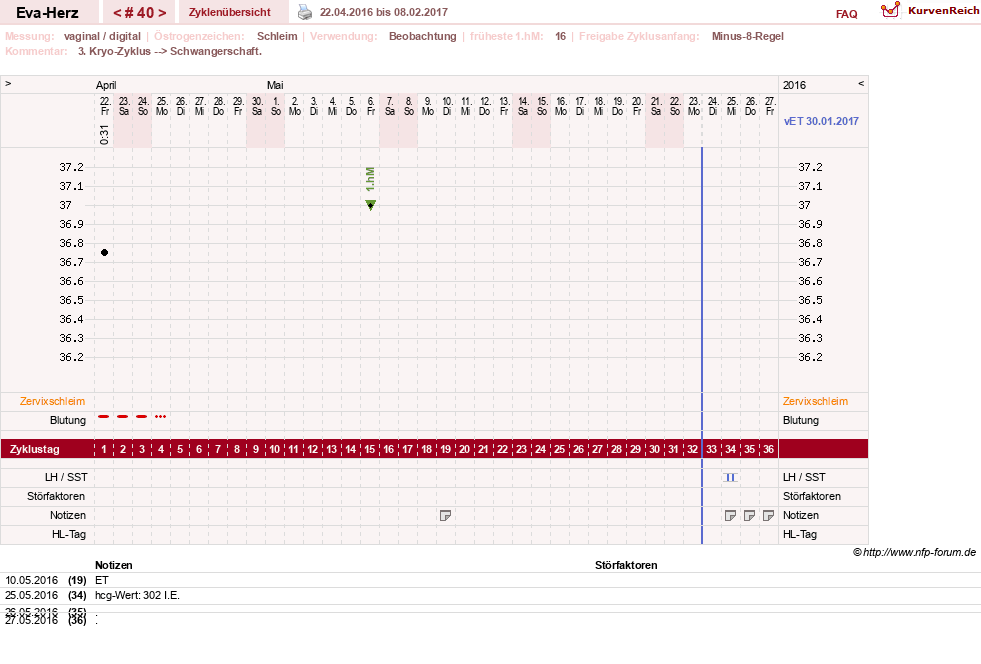The height and width of the screenshot is (664, 981).
Task: Select cycle day 19 in the Zyklustag bar
Action: (445, 449)
